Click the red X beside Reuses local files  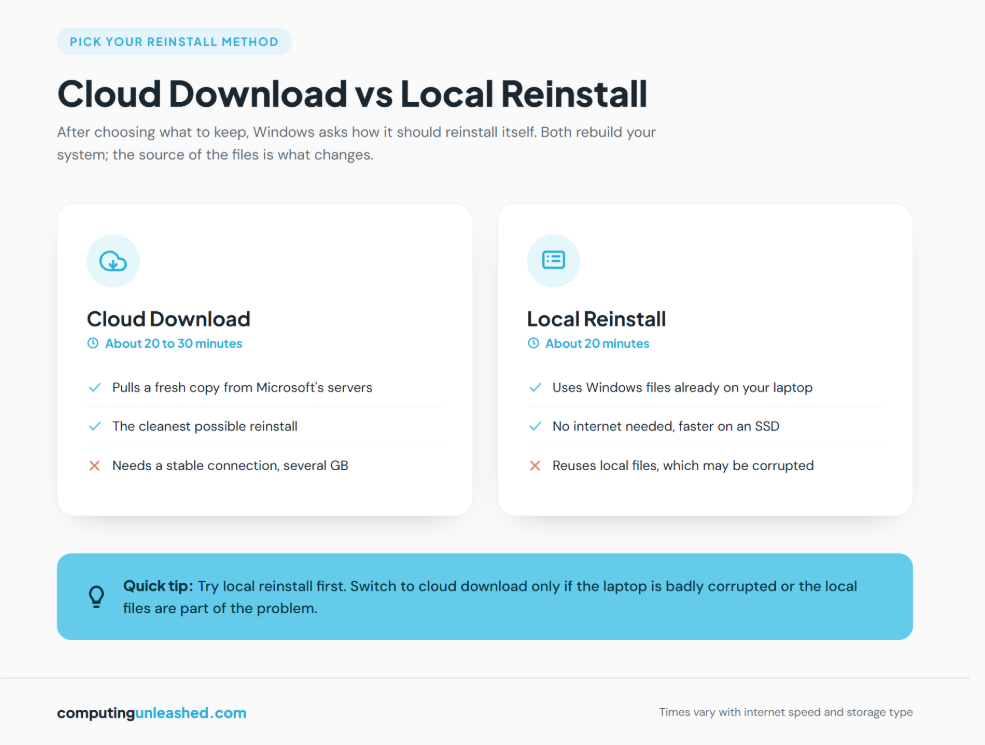535,465
